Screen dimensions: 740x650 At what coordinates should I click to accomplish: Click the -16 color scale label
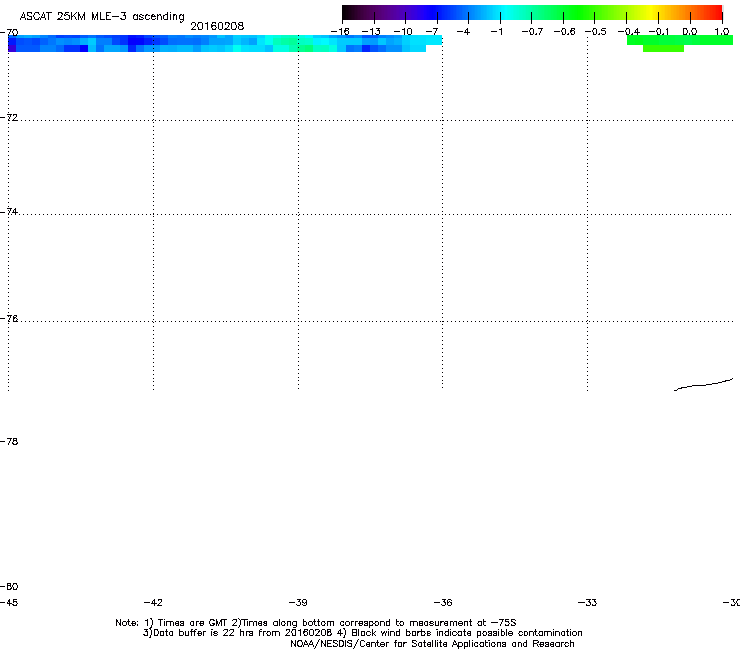(340, 32)
